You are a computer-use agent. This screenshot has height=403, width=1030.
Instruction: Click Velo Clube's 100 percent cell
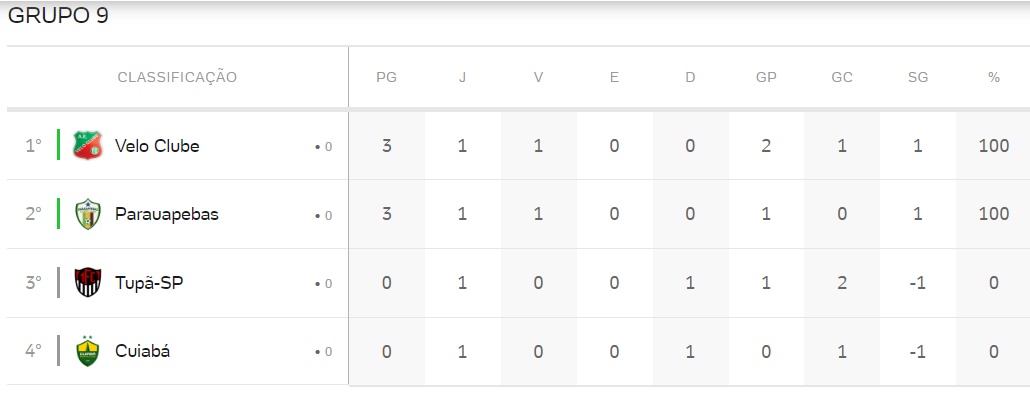(x=993, y=145)
